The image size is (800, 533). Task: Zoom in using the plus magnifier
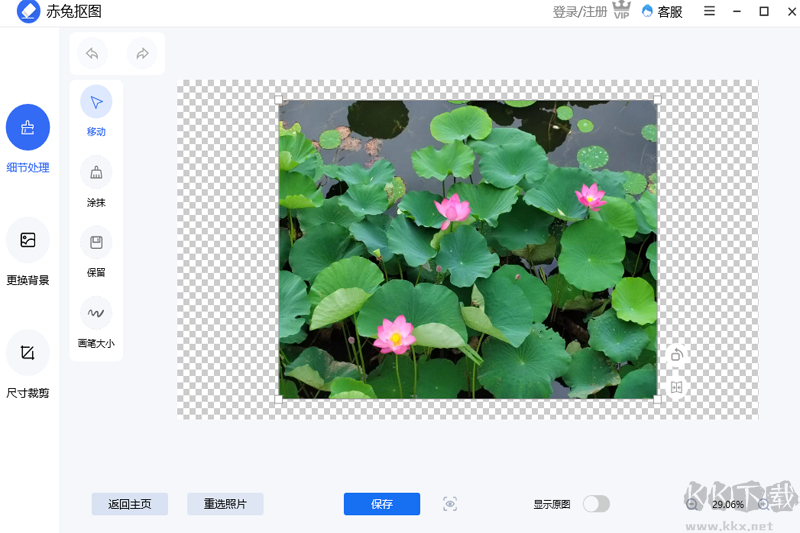coord(764,504)
